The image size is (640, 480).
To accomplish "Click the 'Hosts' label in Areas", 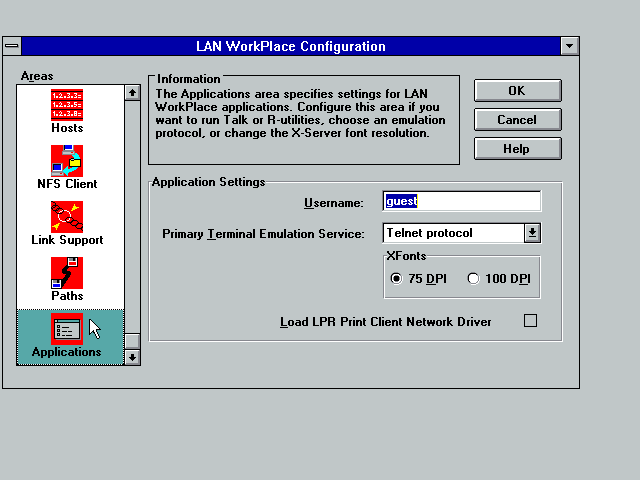I will click(x=67, y=128).
